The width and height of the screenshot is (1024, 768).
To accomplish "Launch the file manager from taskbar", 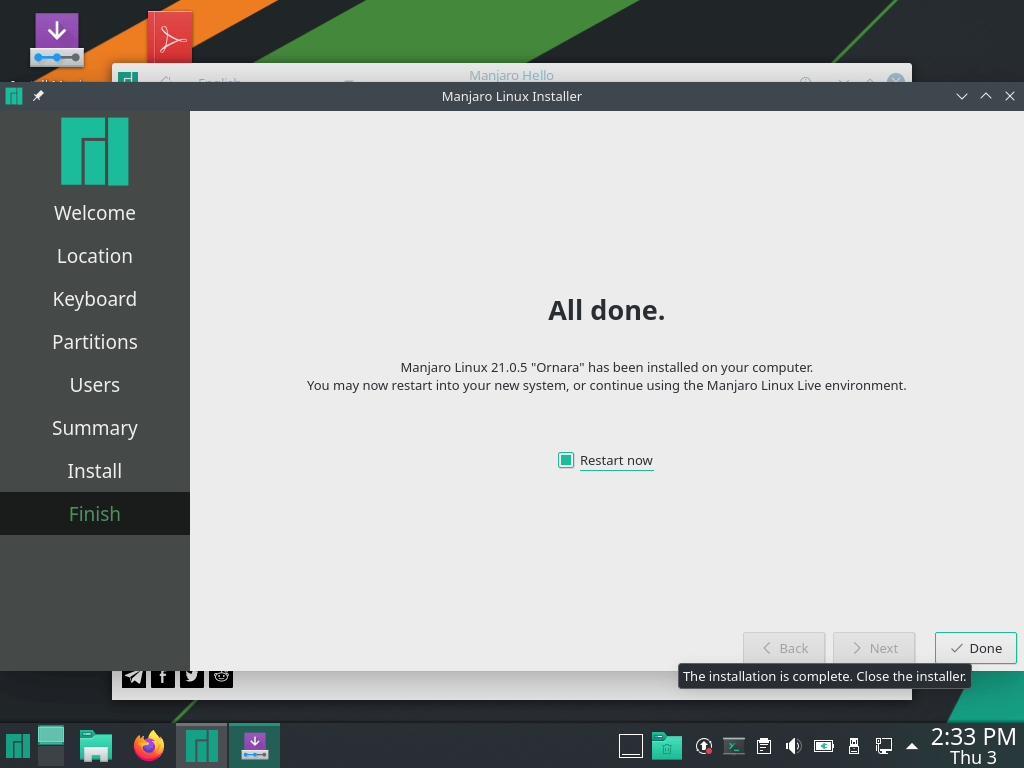I will click(96, 746).
